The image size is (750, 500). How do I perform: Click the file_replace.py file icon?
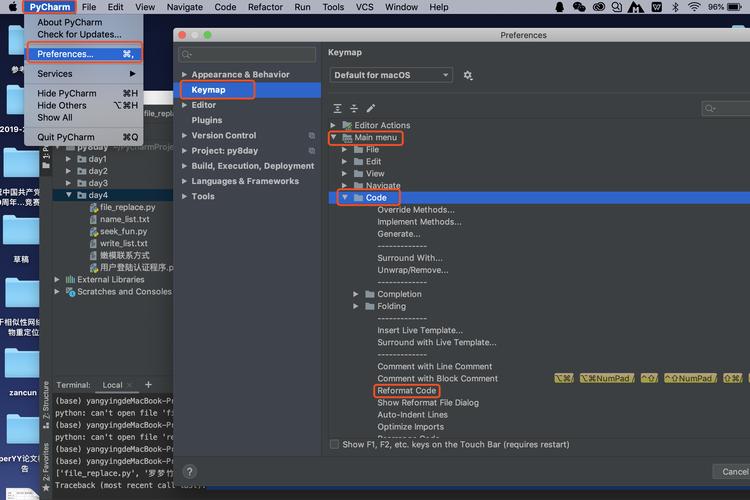point(94,207)
